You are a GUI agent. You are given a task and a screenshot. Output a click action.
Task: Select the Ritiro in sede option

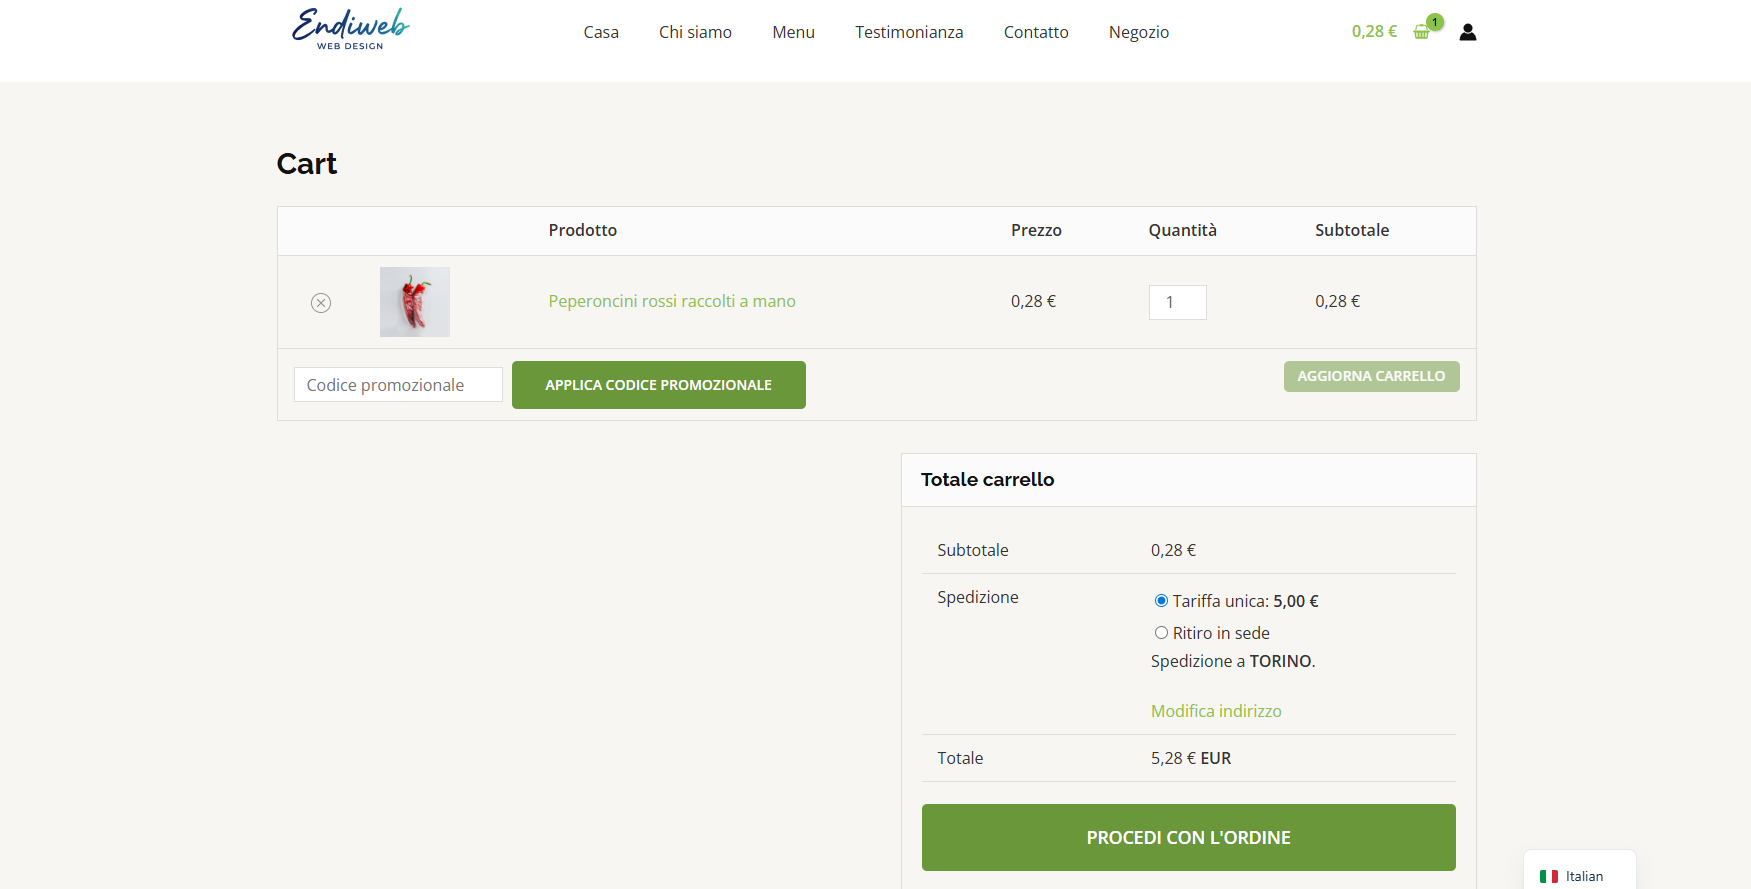(1161, 633)
